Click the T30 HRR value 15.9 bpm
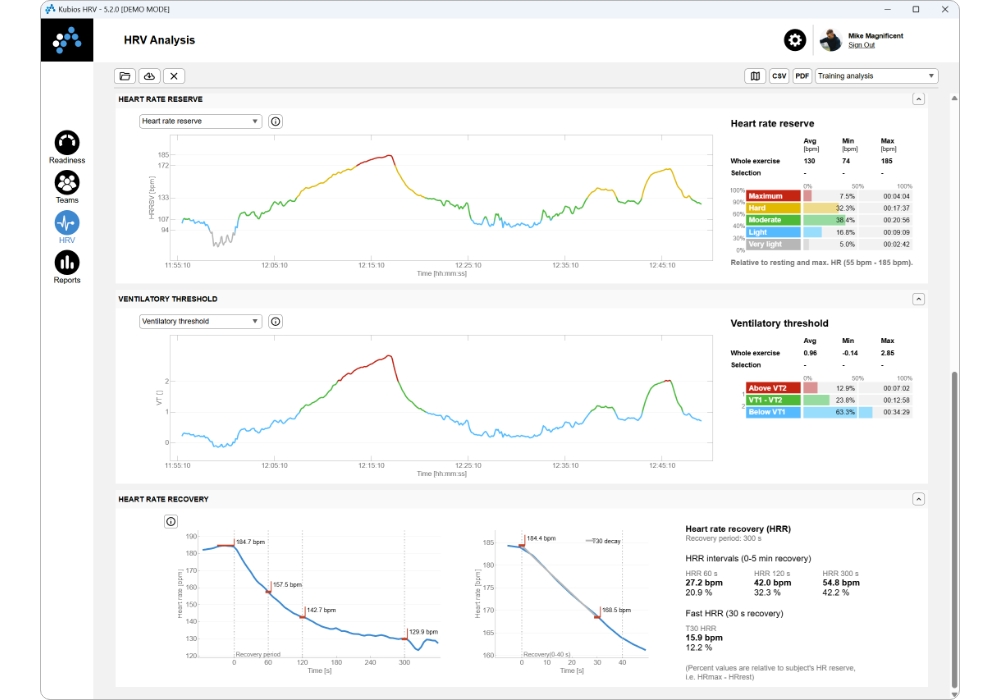 point(704,638)
